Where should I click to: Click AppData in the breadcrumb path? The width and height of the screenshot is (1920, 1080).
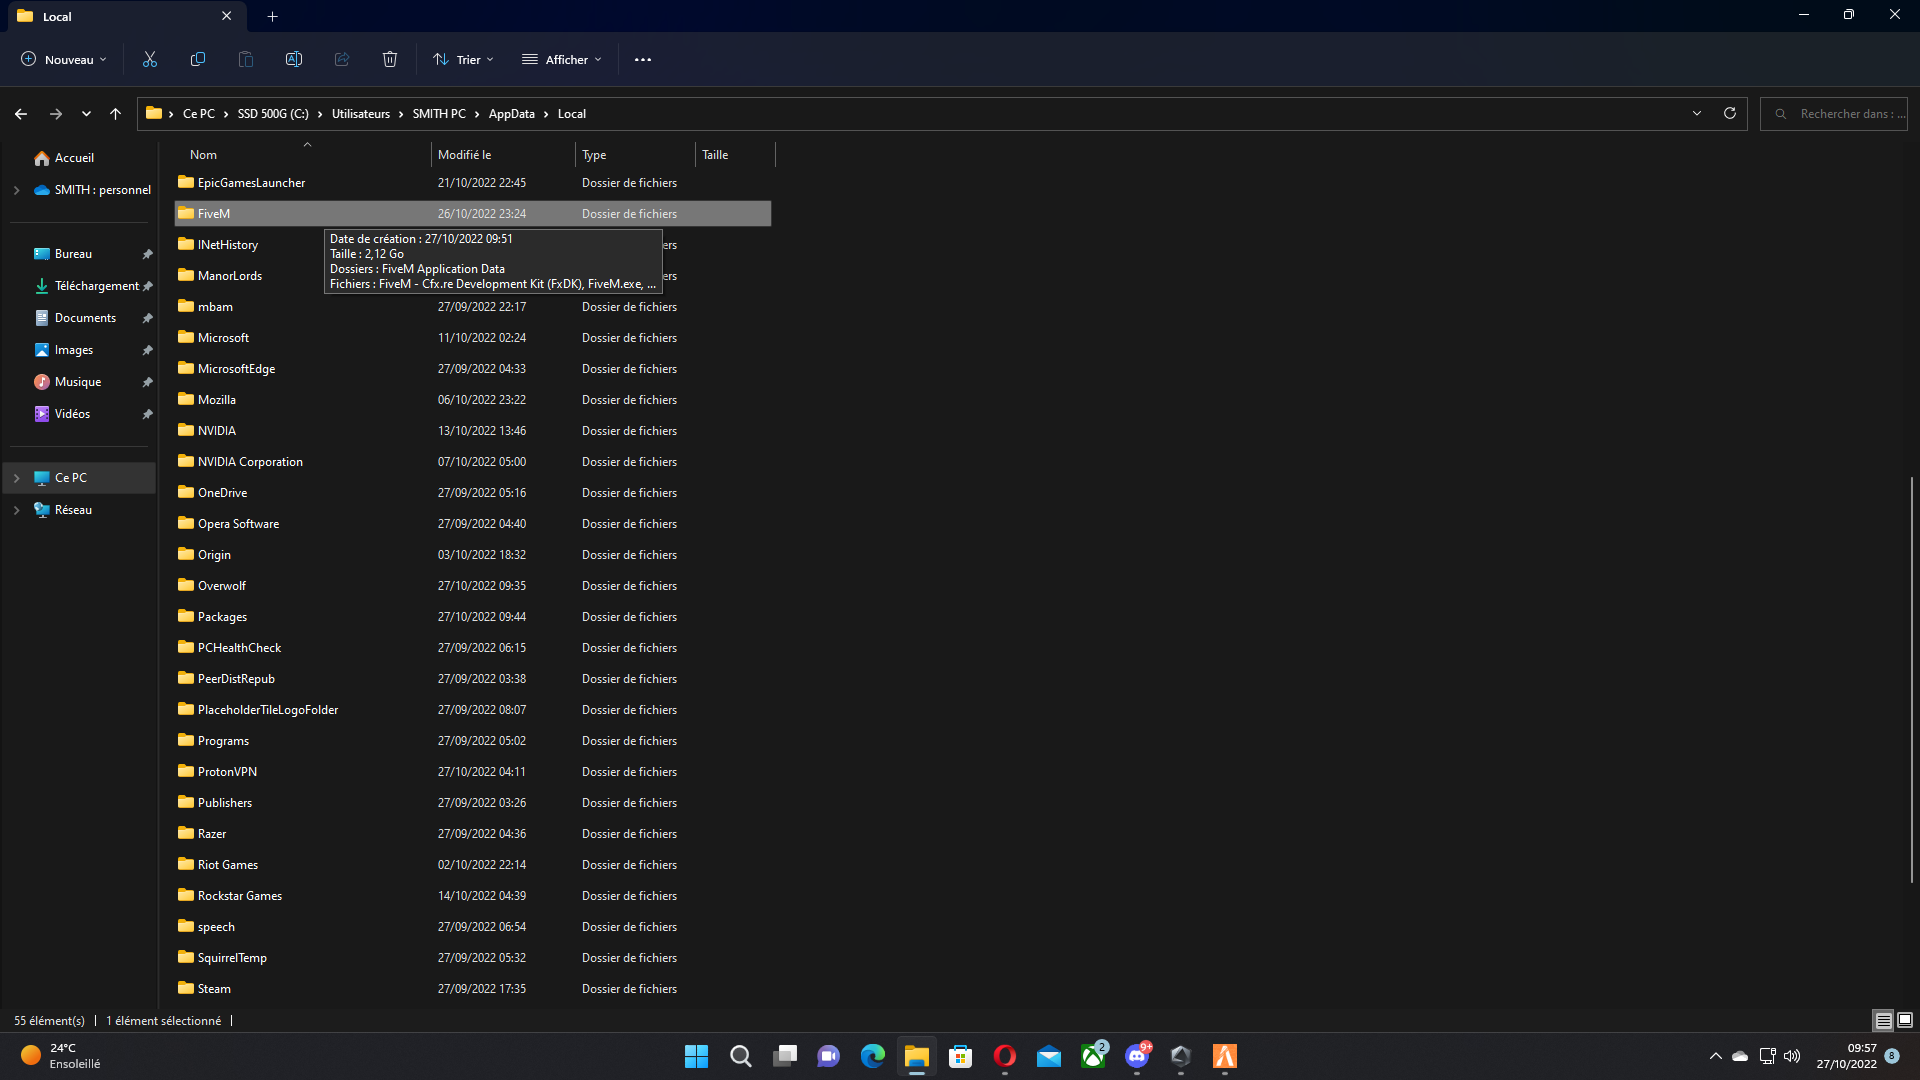(511, 114)
